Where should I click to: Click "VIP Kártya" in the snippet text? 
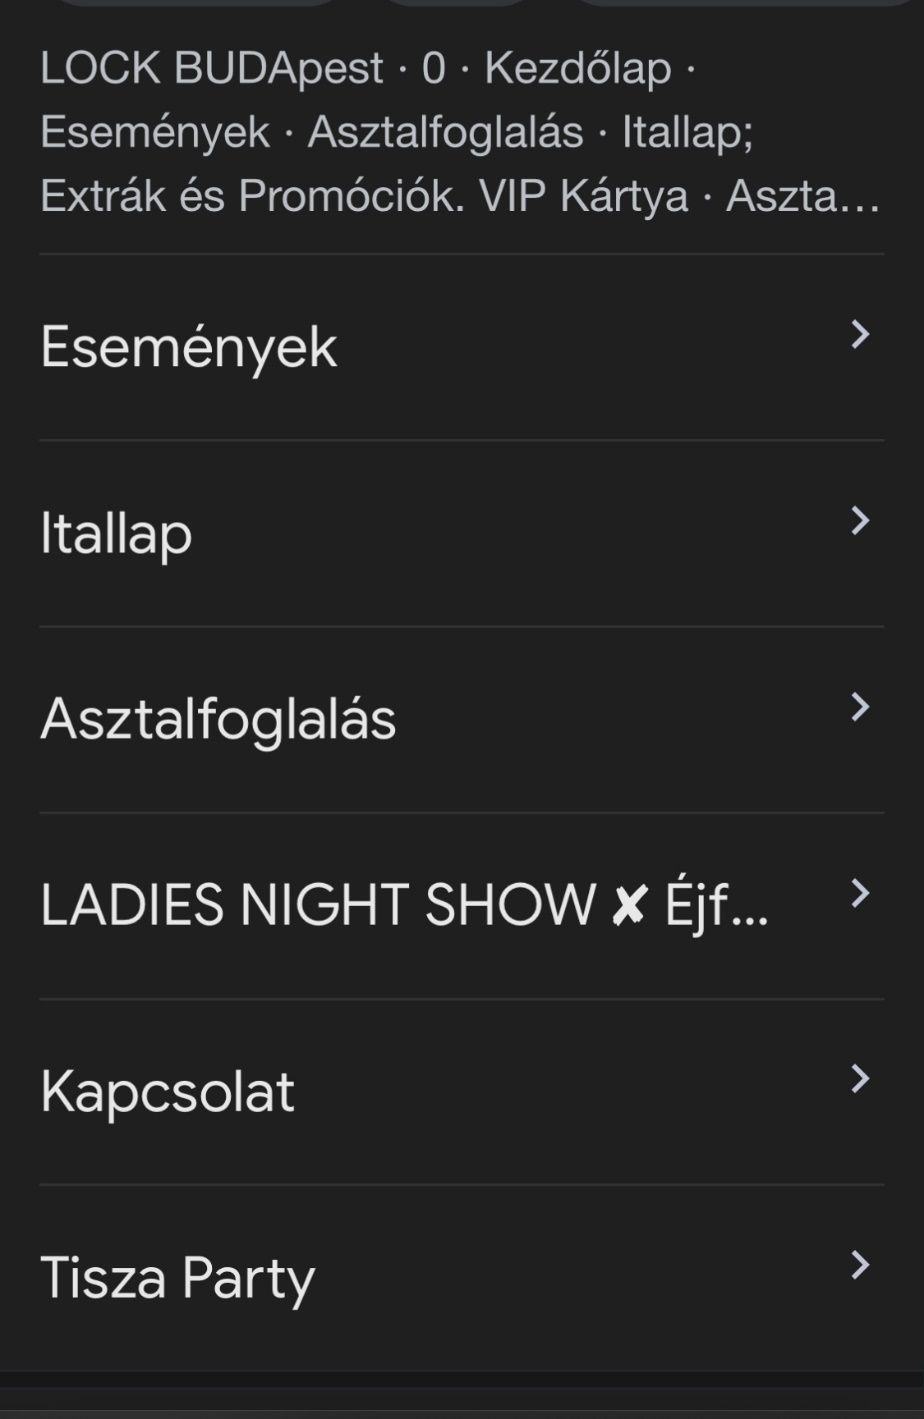coord(583,196)
